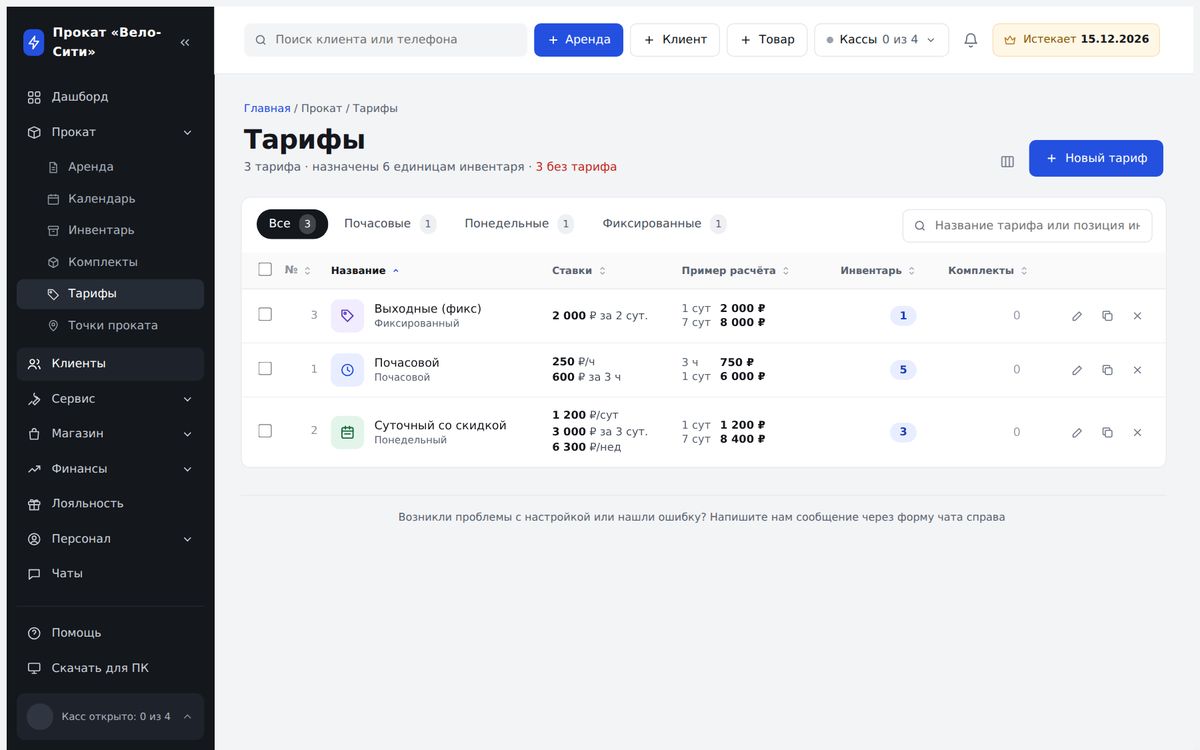
Task: Edit the Выходные (фикс) tariff pencil icon
Action: (1077, 316)
